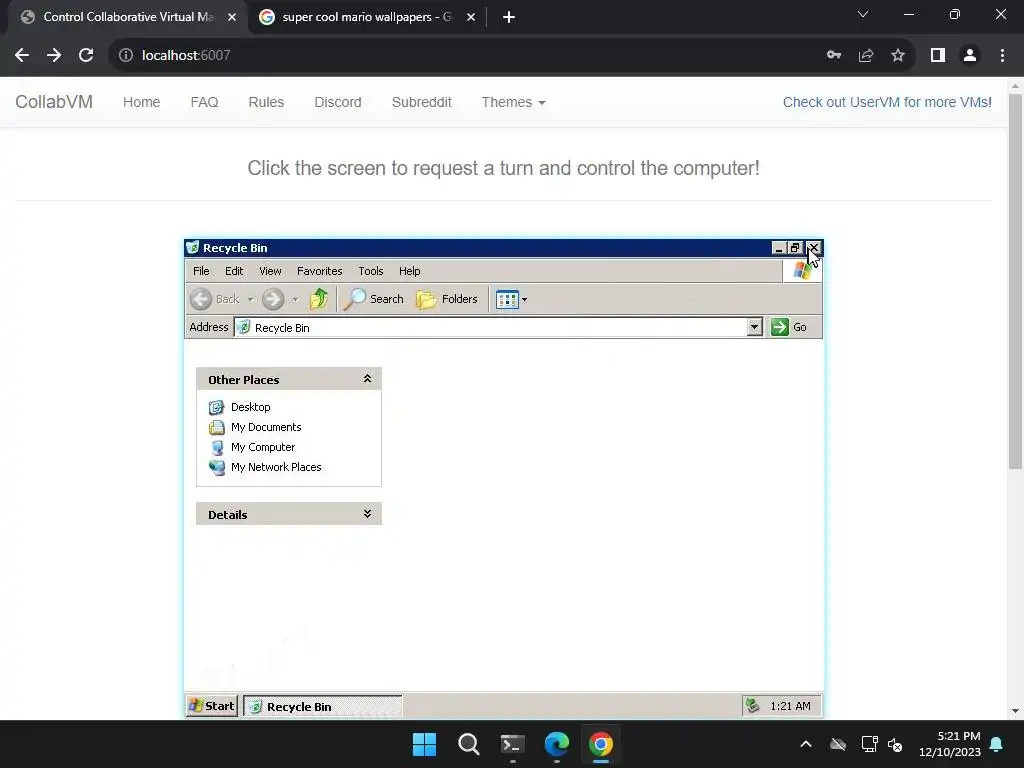1024x768 pixels.
Task: Click the VM clock showing 1:21 AM
Action: (790, 706)
